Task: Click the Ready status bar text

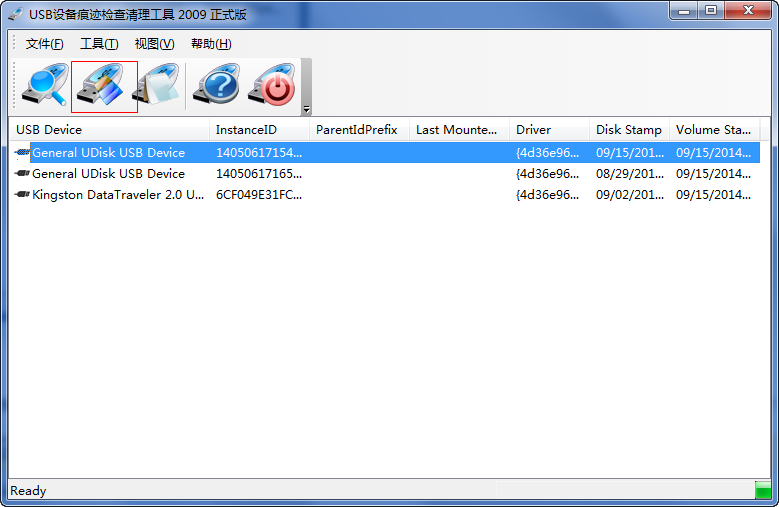Action: click(28, 491)
